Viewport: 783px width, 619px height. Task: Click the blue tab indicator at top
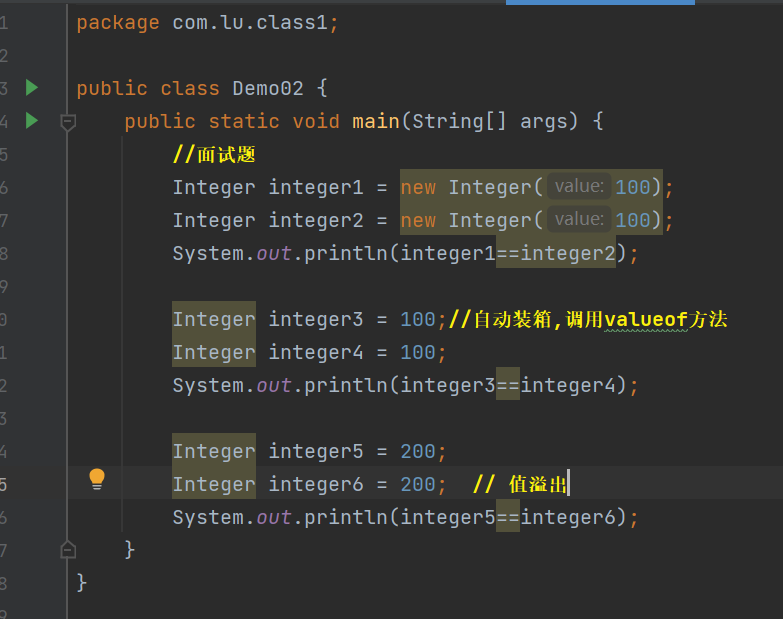click(600, 2)
